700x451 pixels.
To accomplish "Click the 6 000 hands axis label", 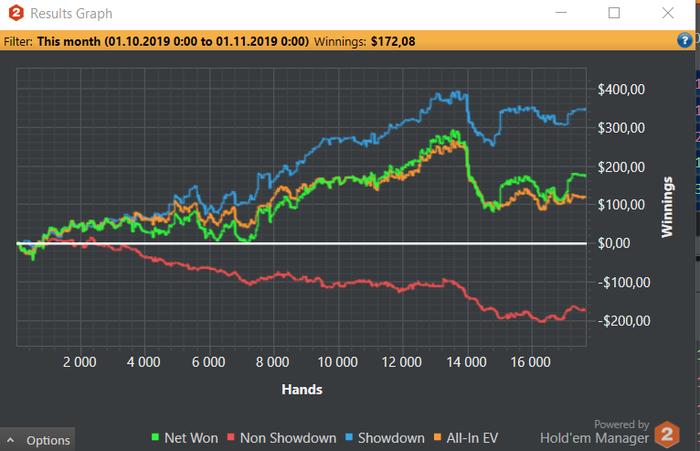I will coord(208,362).
